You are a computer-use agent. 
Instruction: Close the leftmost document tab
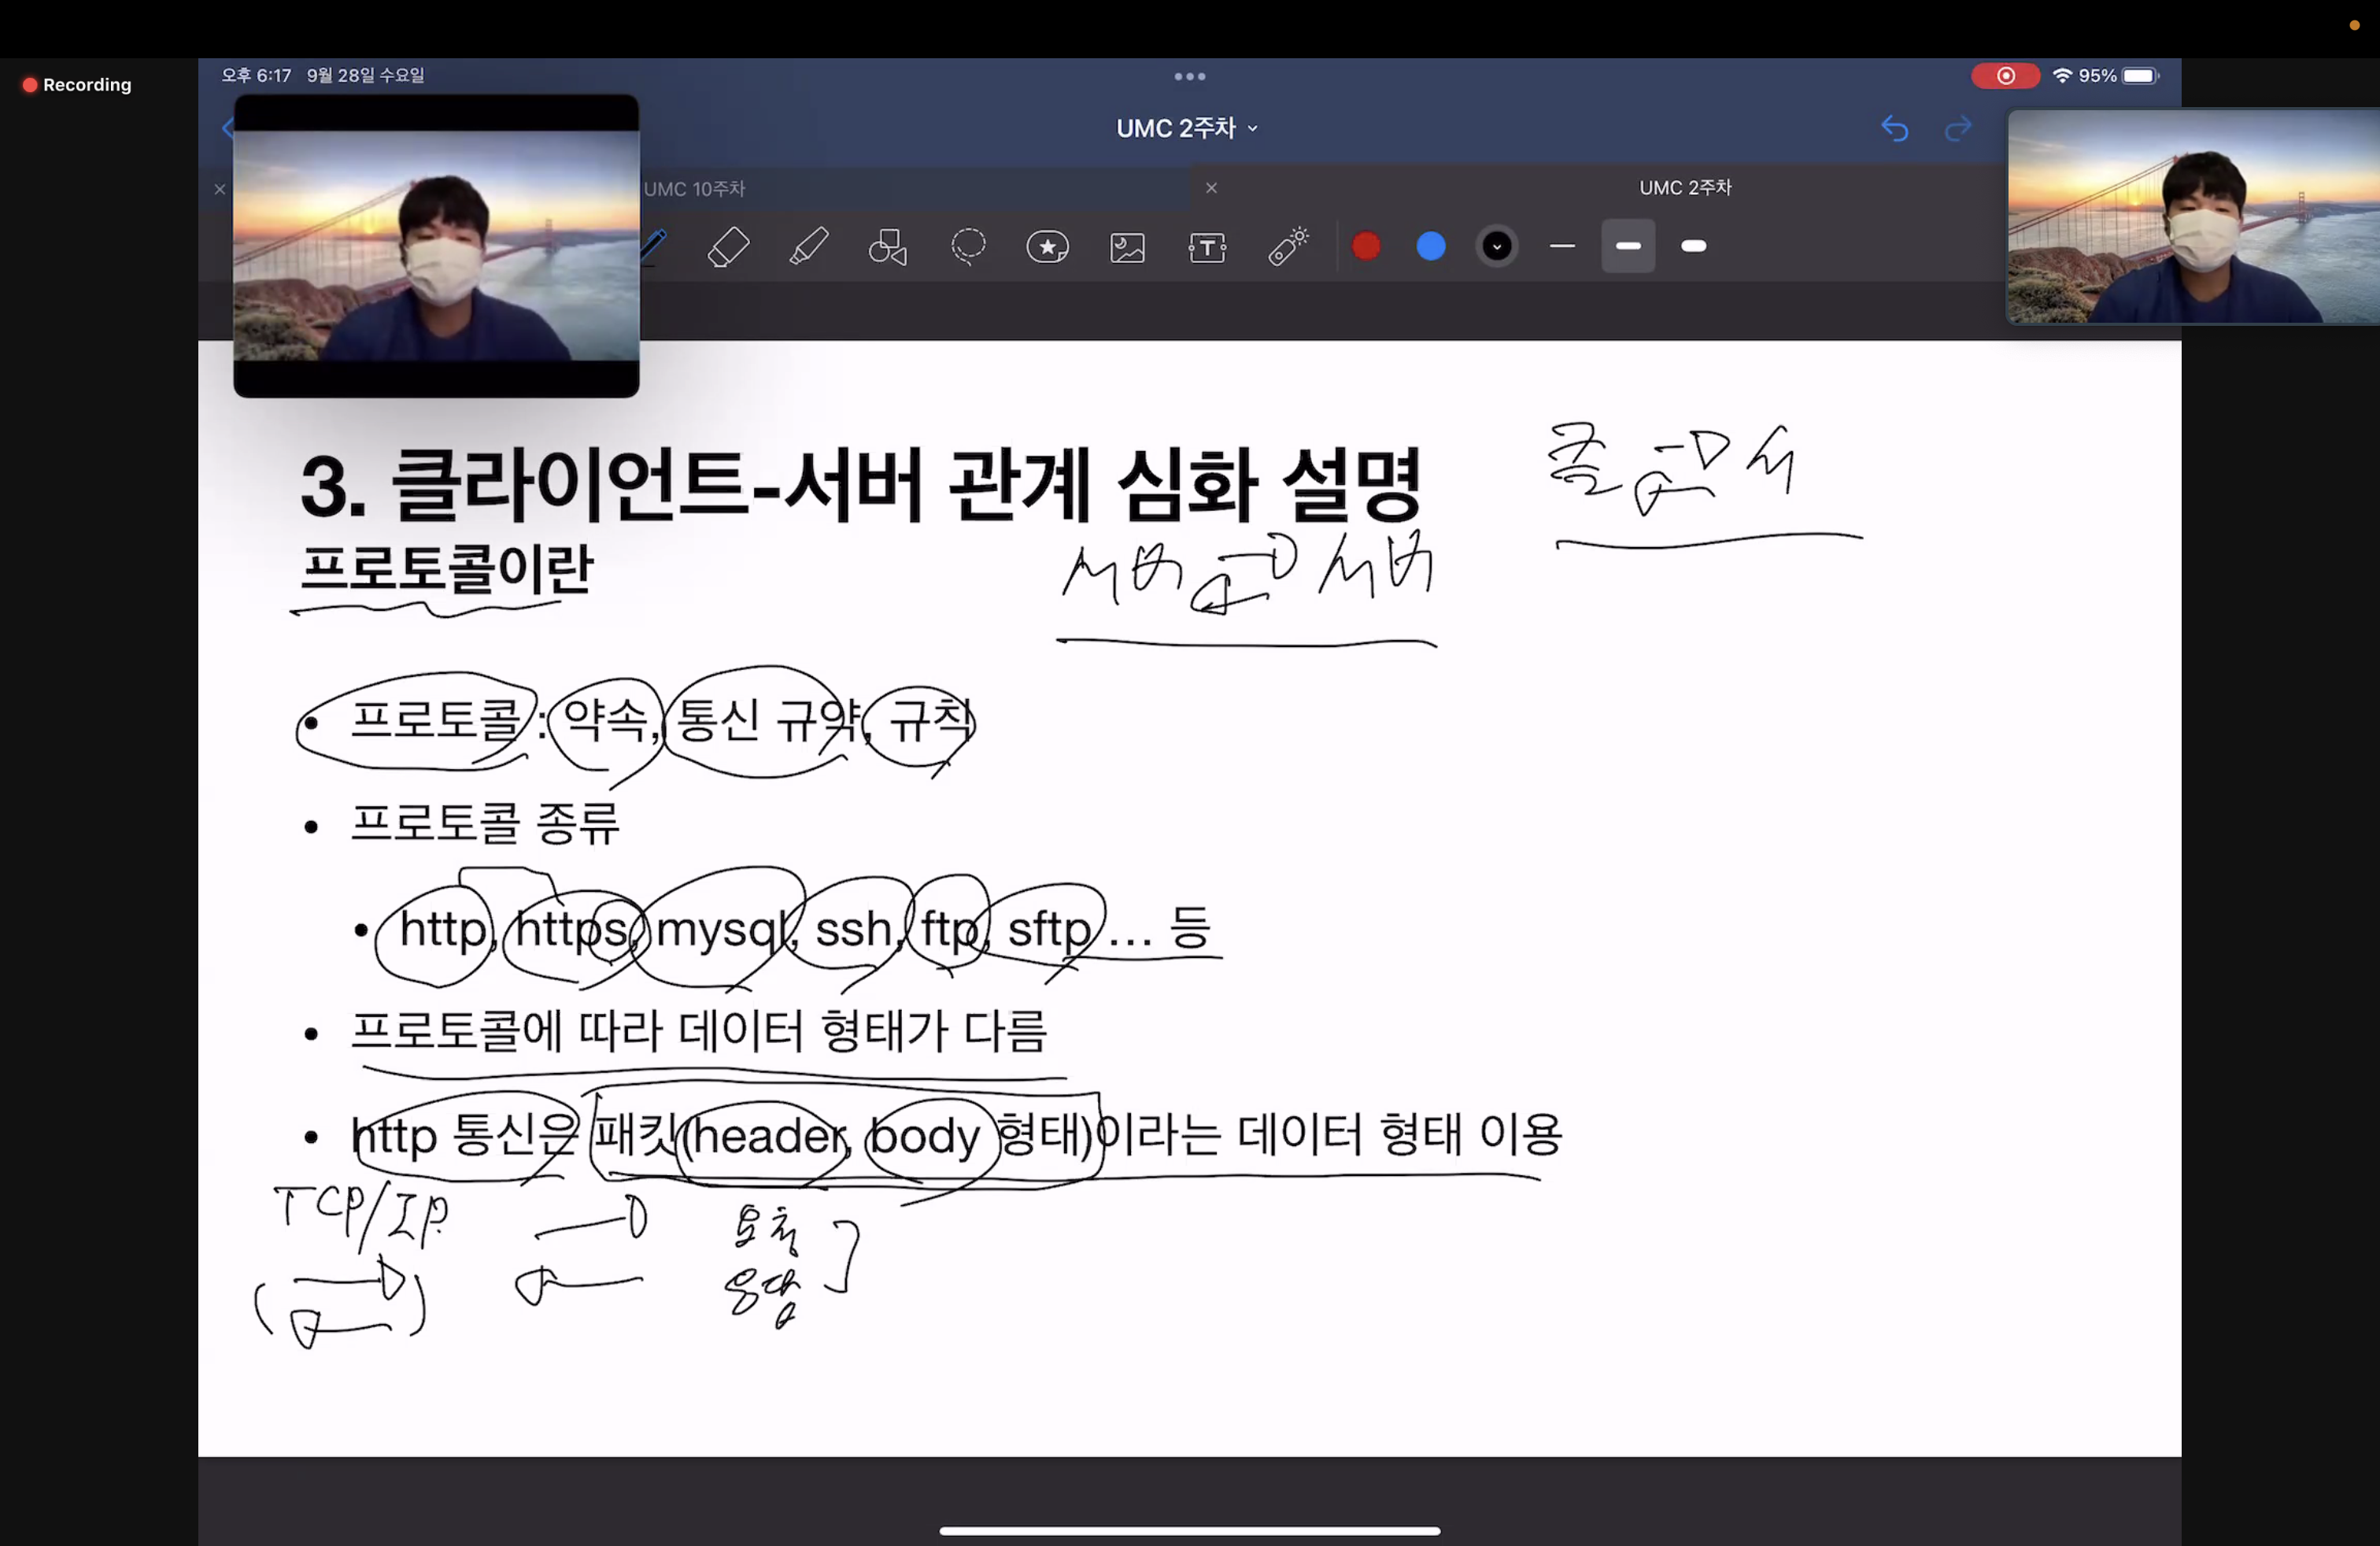[220, 189]
